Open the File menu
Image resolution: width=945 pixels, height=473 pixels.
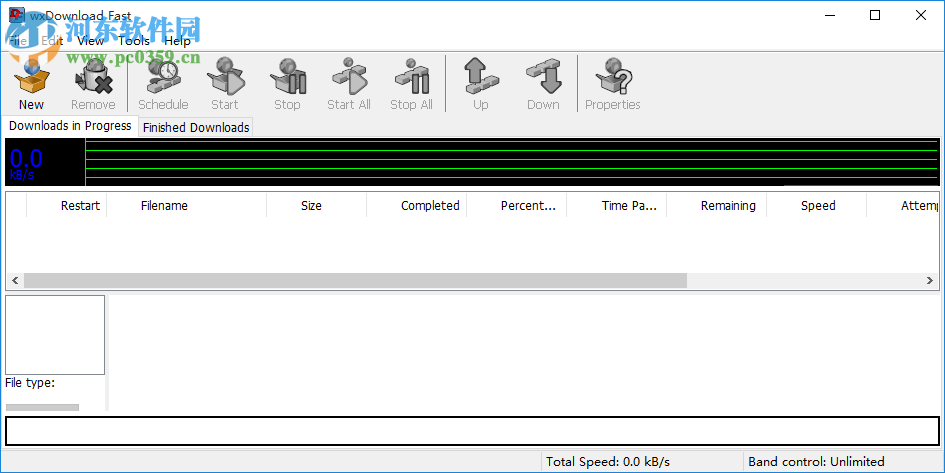(17, 40)
